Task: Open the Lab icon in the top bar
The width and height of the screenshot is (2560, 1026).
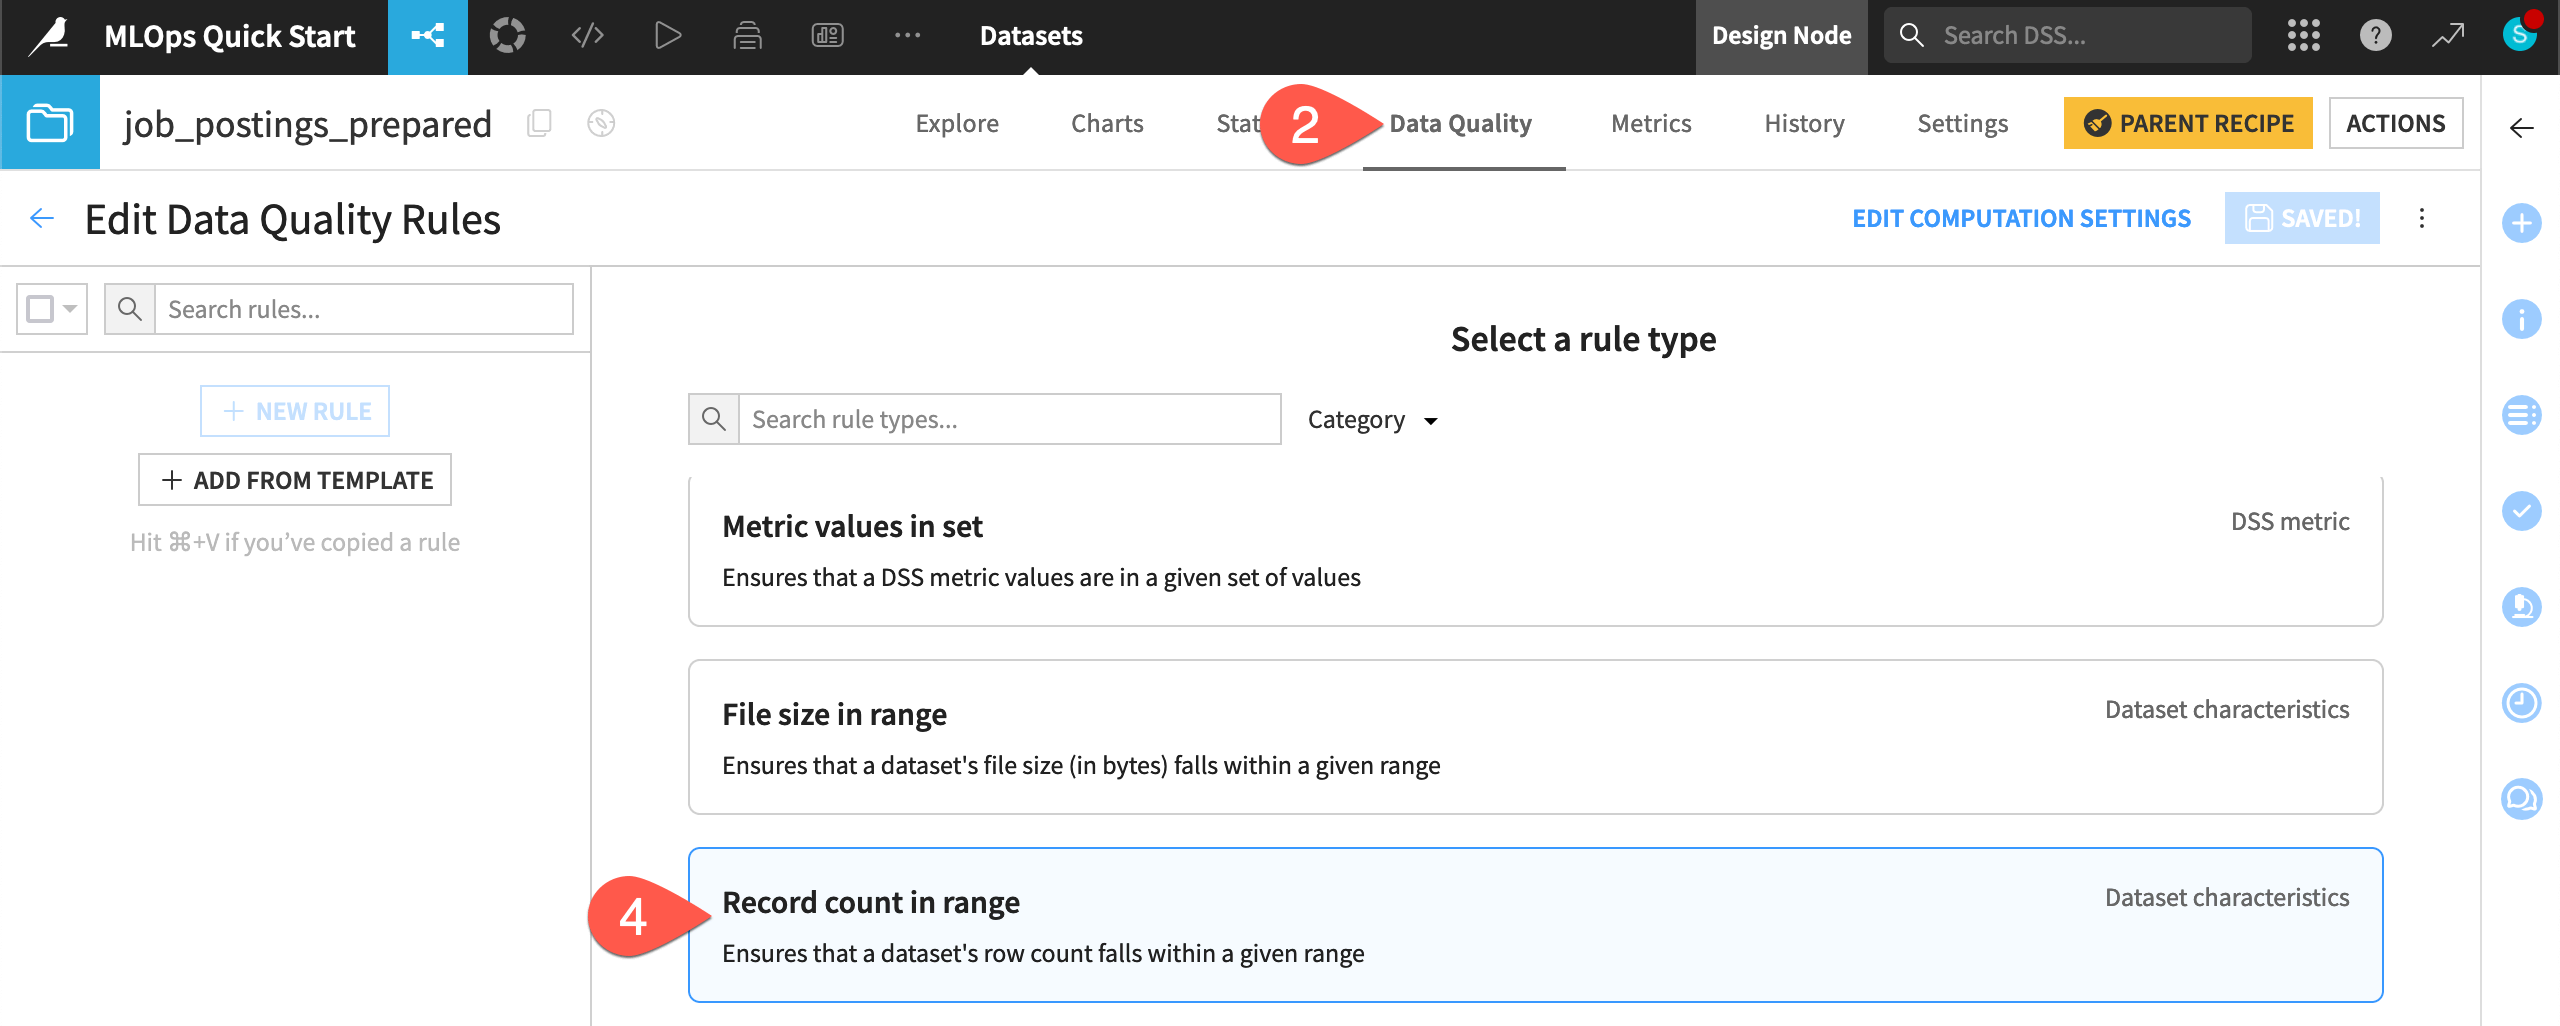Action: click(508, 36)
